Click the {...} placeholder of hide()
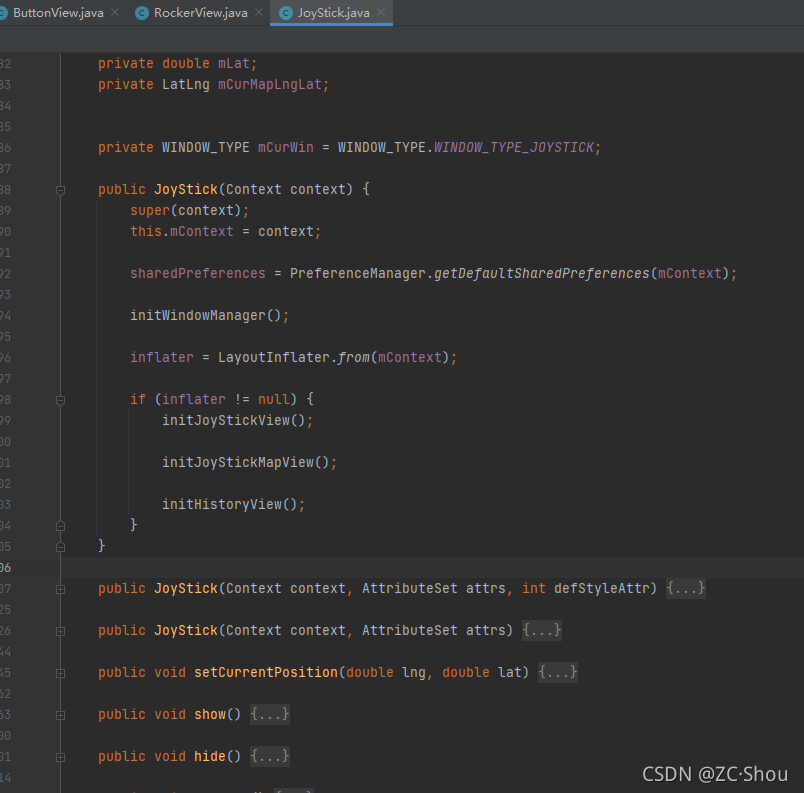 [x=270, y=756]
